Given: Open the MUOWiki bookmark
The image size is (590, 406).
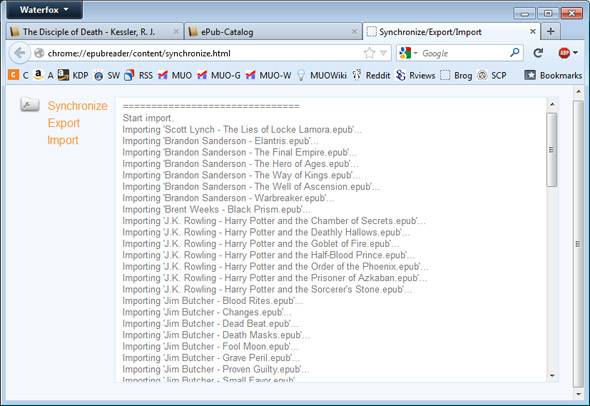Looking at the screenshot, I should [322, 75].
